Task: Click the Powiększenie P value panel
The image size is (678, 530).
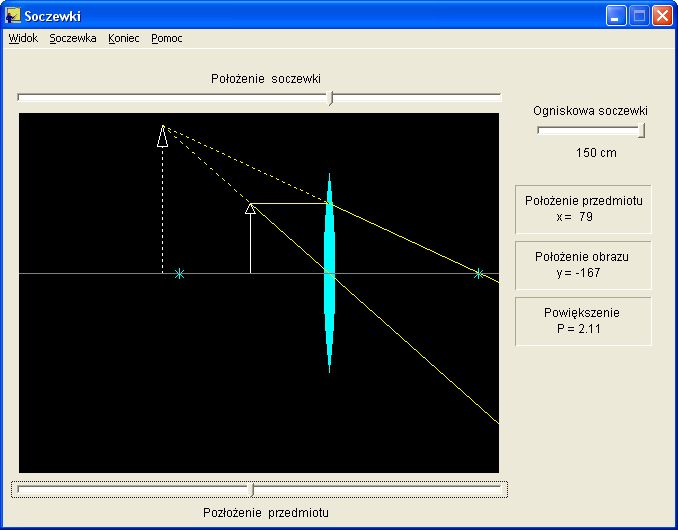Action: coord(583,320)
